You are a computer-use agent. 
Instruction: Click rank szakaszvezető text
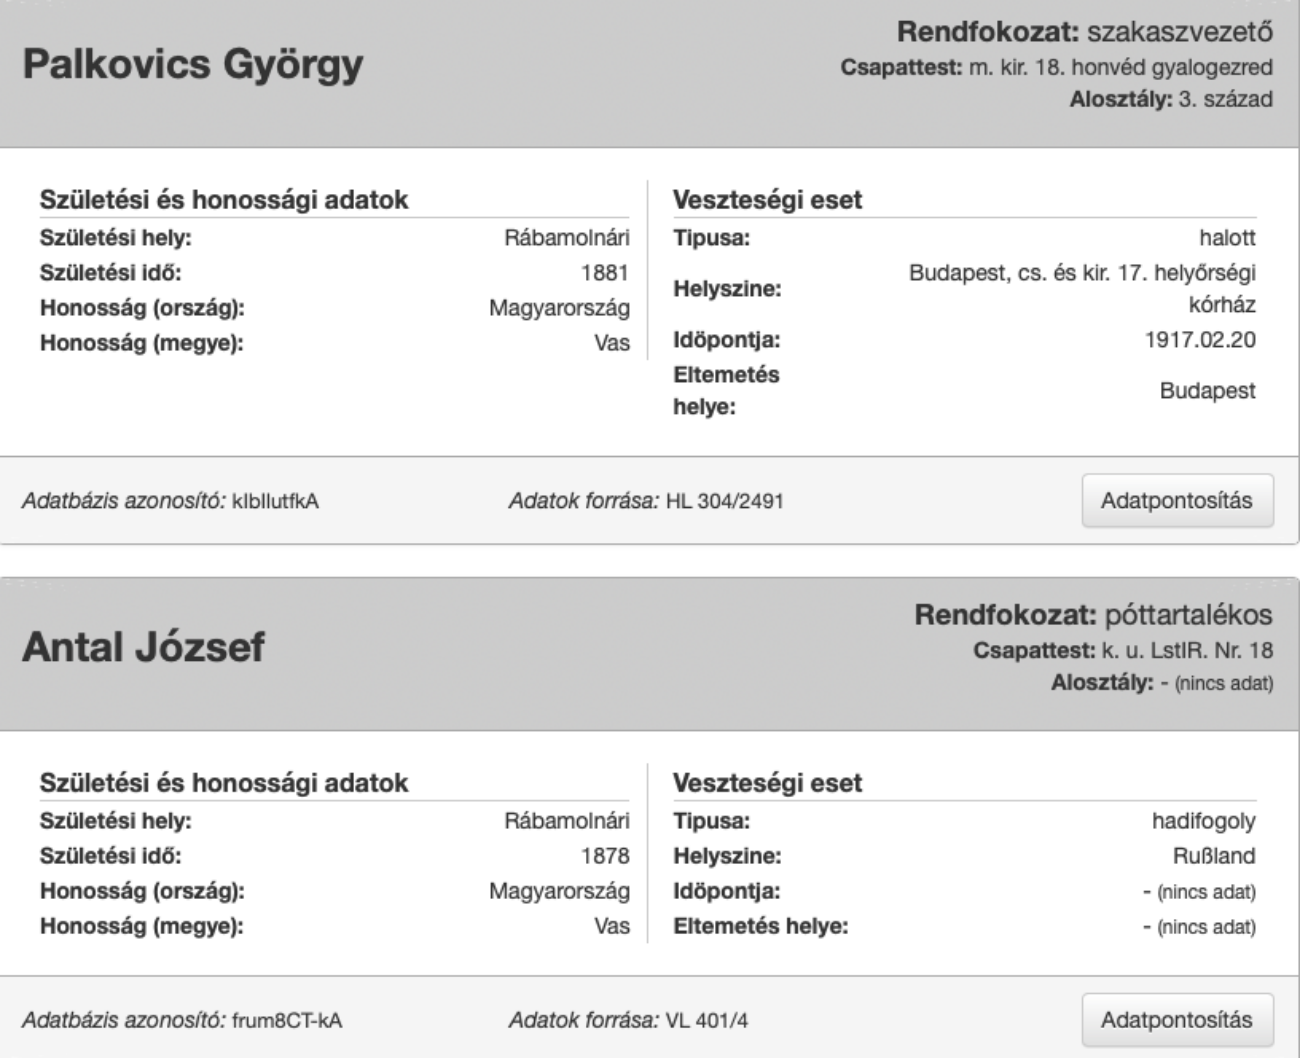[x=1180, y=32]
